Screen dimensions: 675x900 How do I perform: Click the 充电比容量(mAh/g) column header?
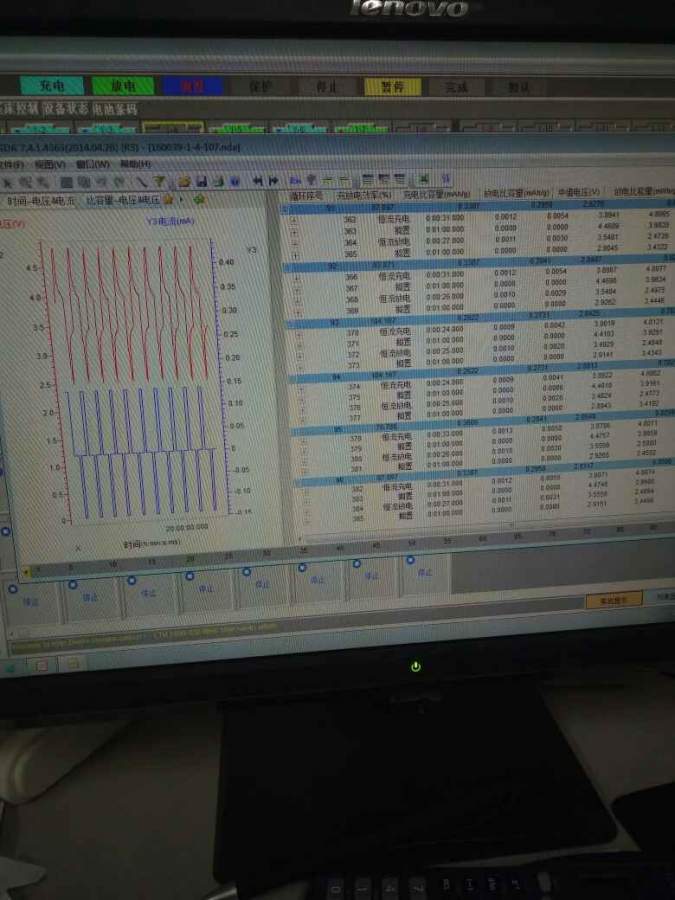tap(437, 194)
